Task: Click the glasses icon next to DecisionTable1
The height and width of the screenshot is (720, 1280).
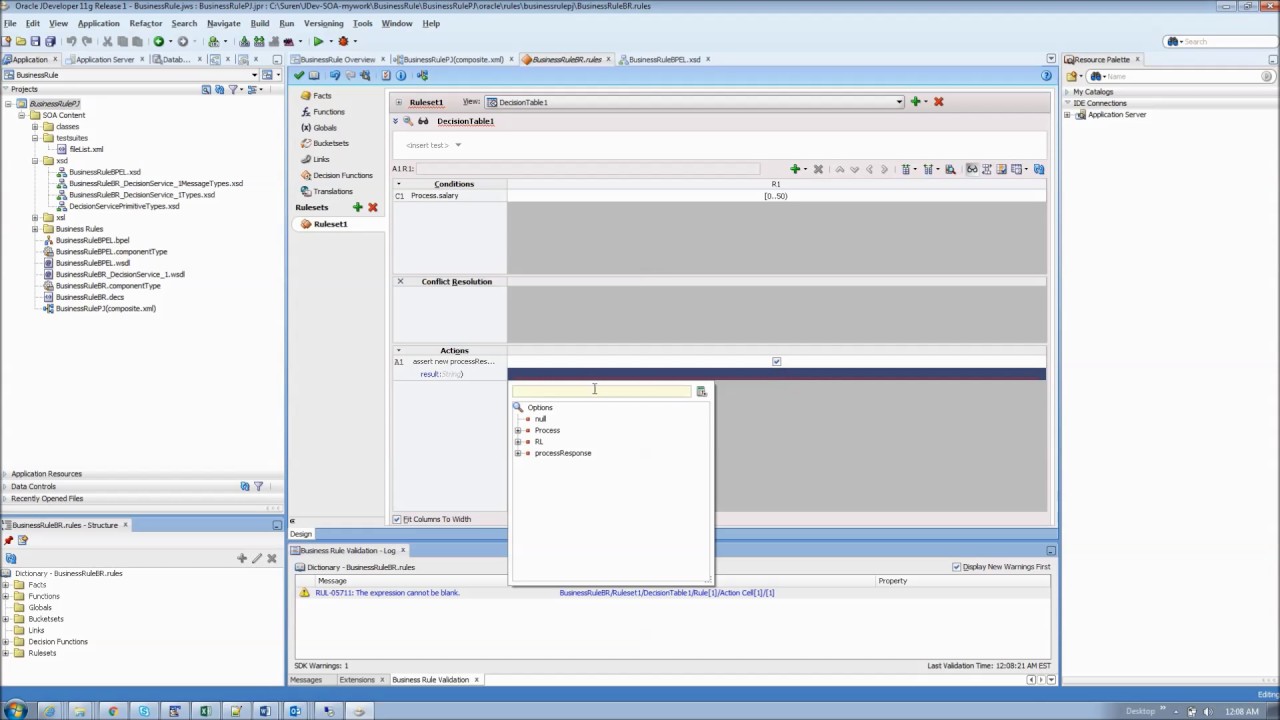Action: (423, 121)
